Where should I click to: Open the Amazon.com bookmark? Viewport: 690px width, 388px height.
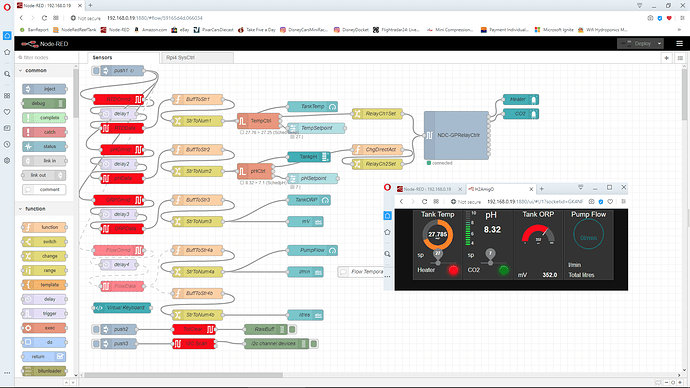(x=150, y=30)
